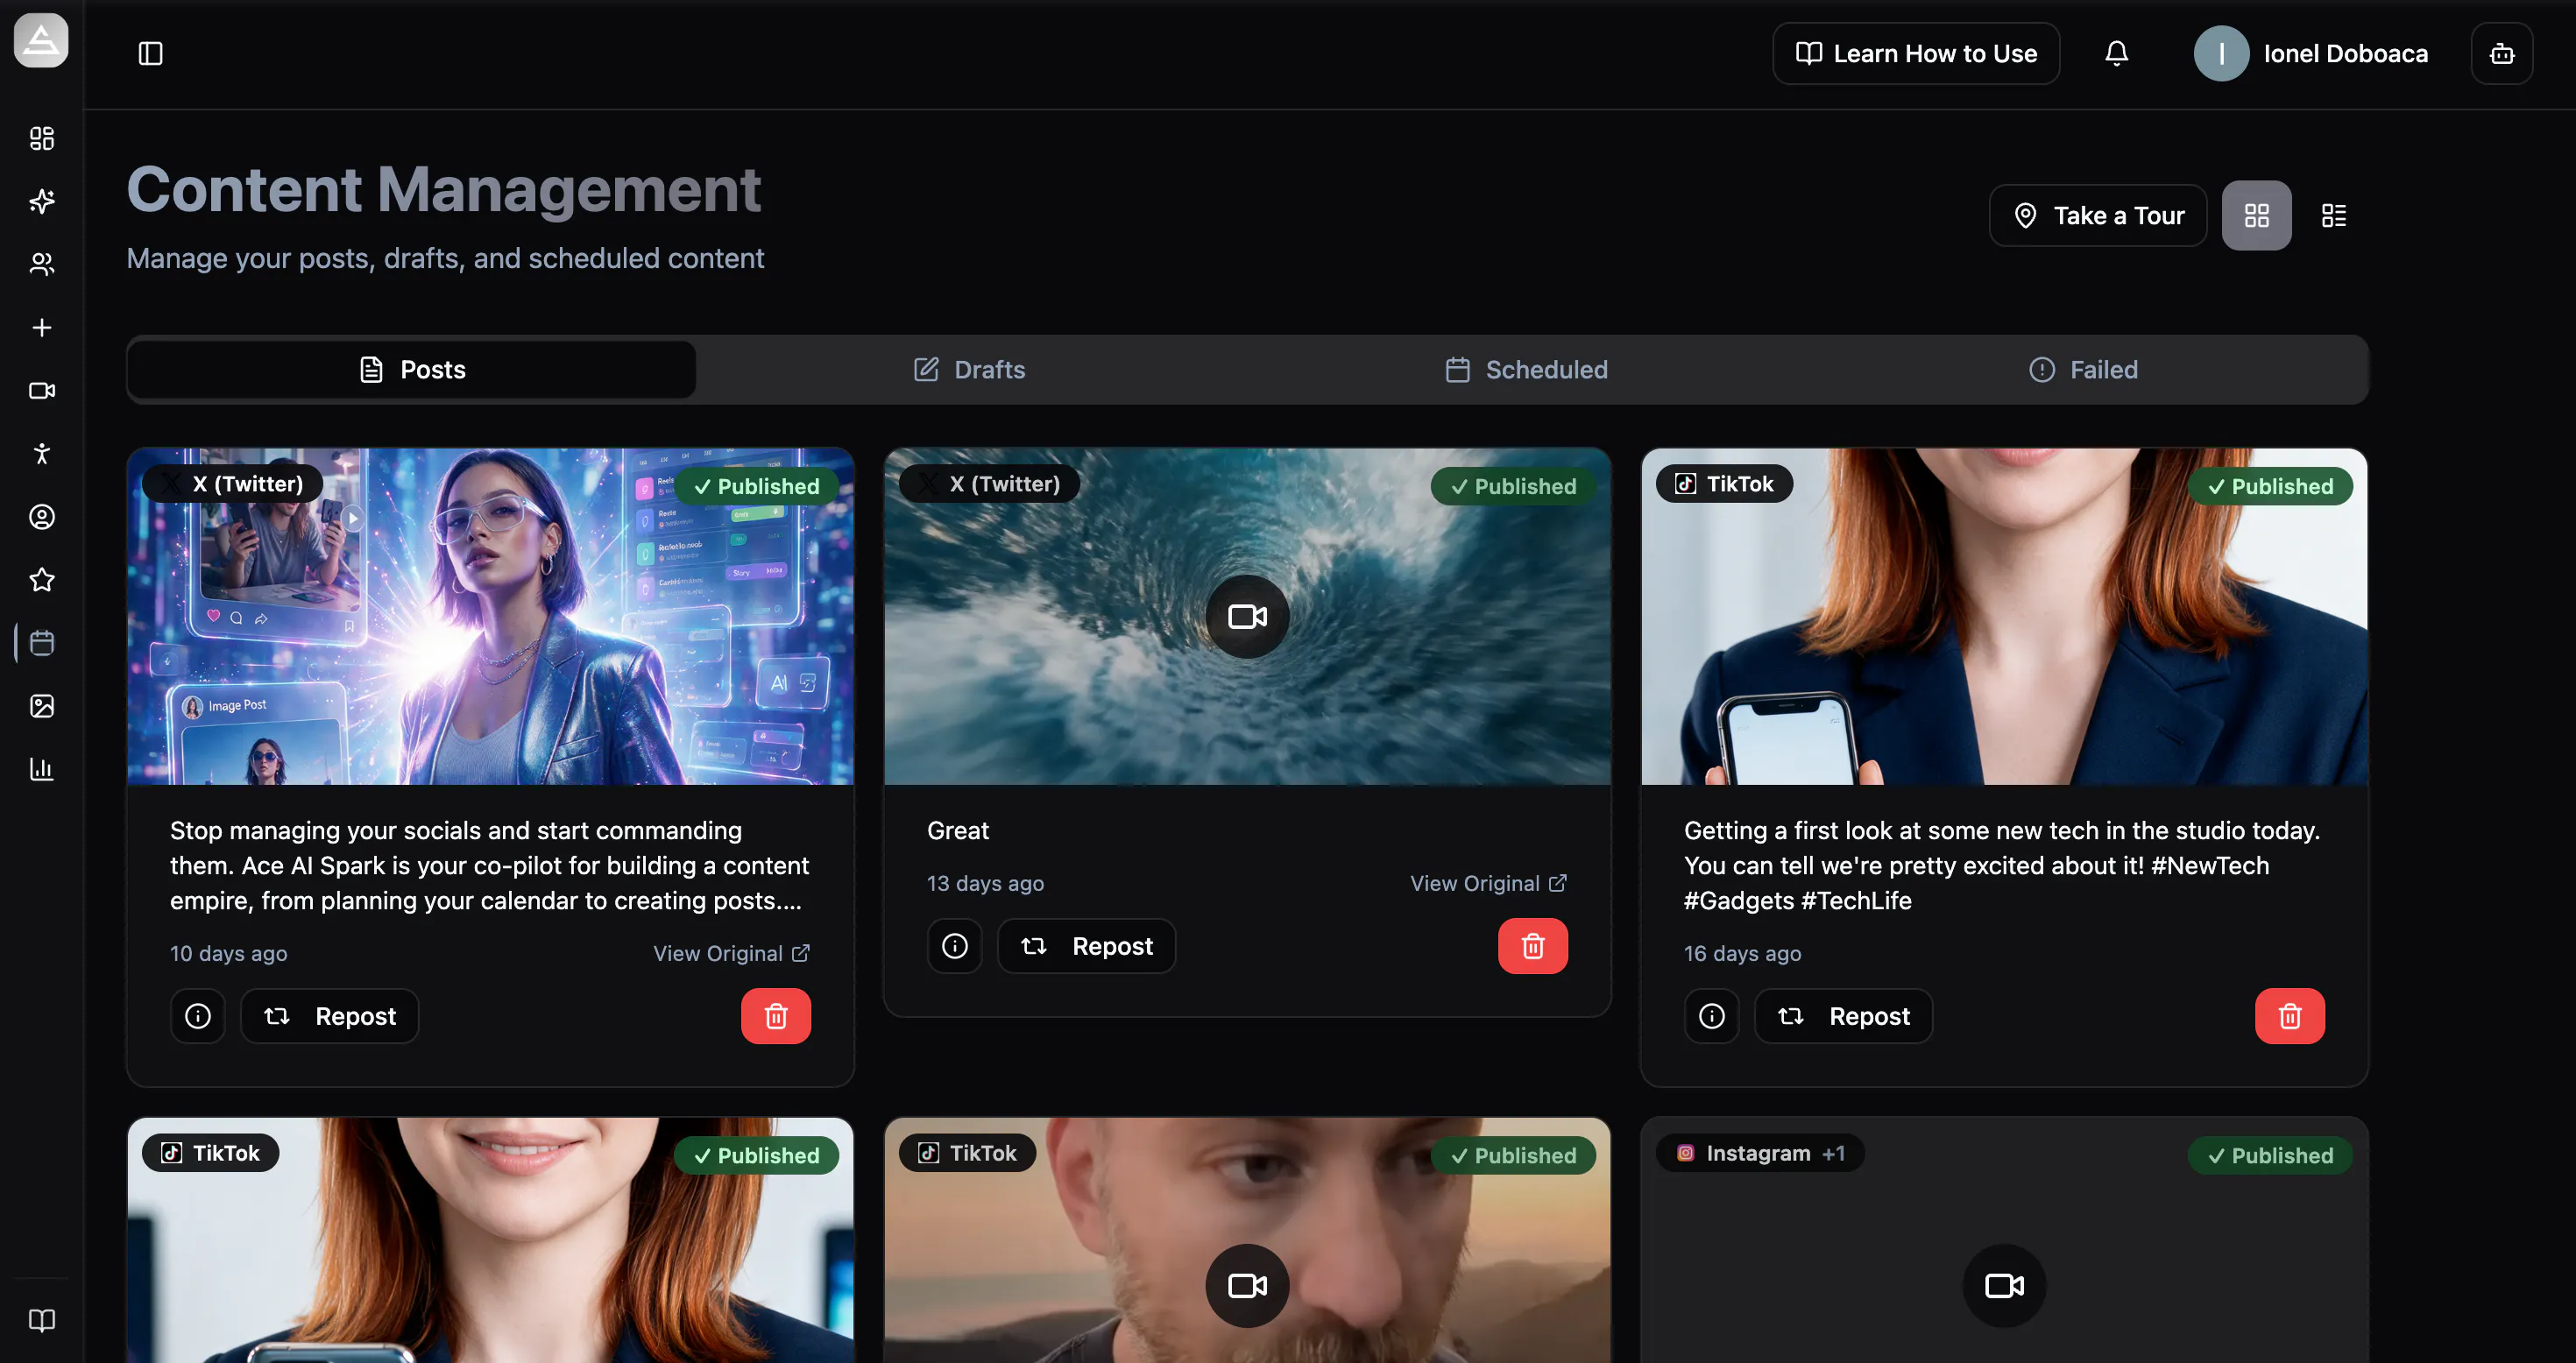Play the Instagram +1 post video
Viewport: 2576px width, 1363px height.
[2004, 1285]
